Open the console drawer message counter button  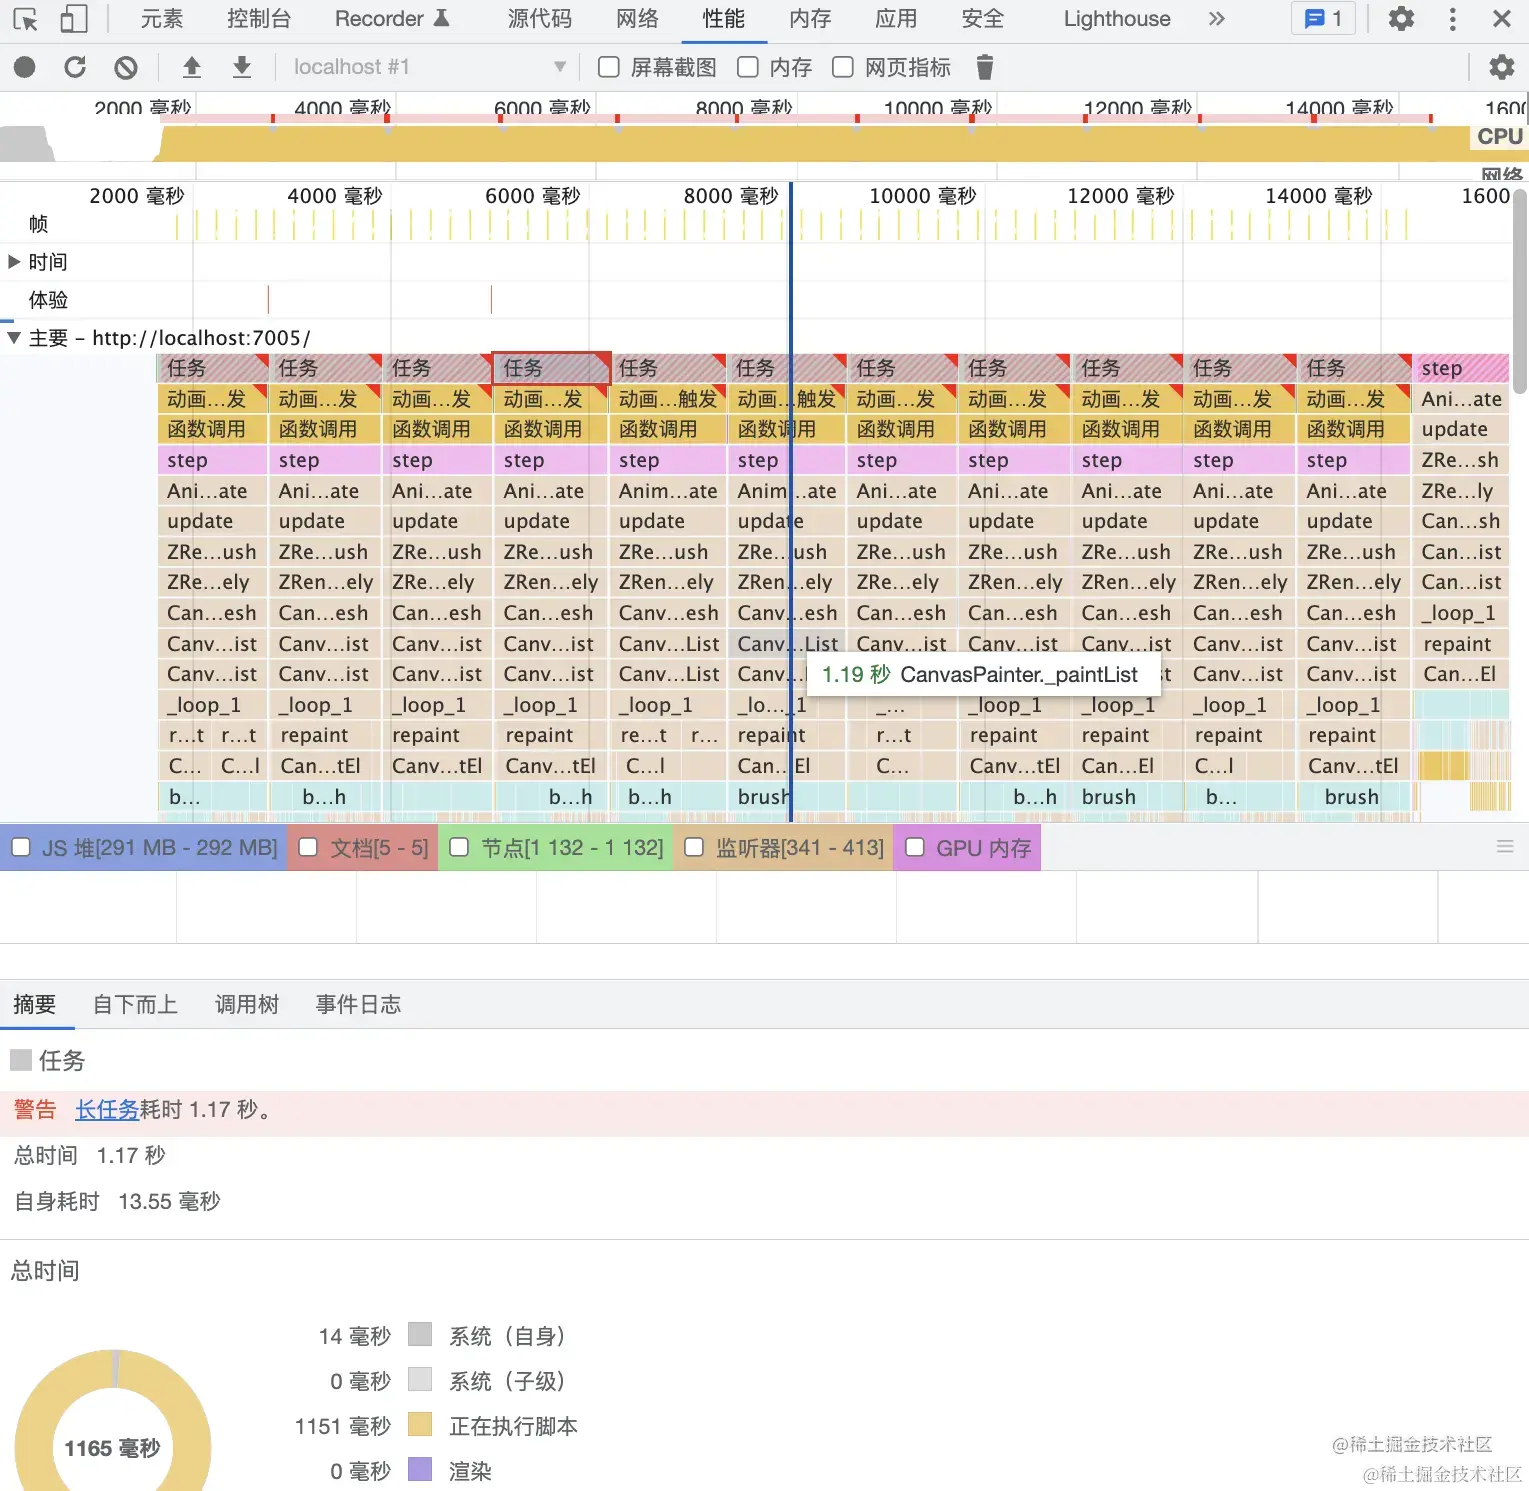[x=1322, y=18]
